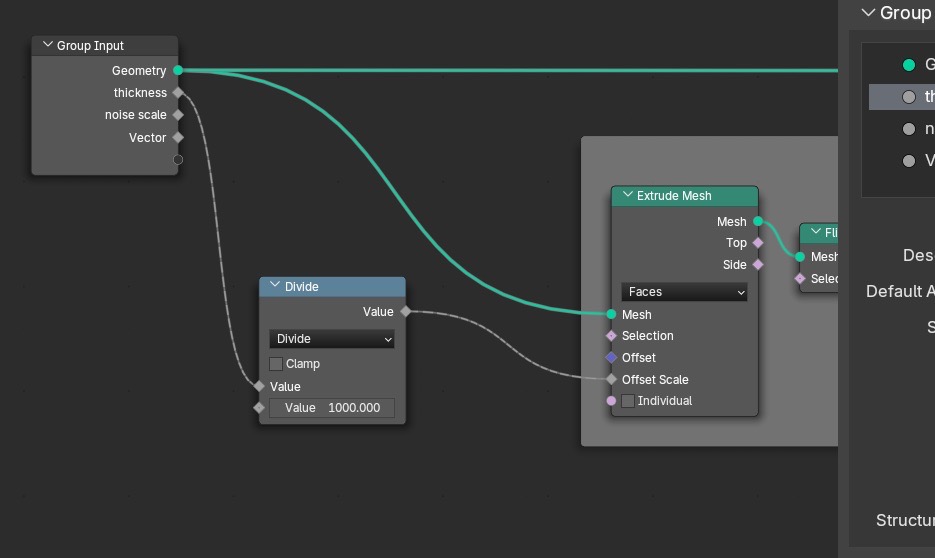
Task: Open the Divide operation dropdown
Action: tap(332, 339)
